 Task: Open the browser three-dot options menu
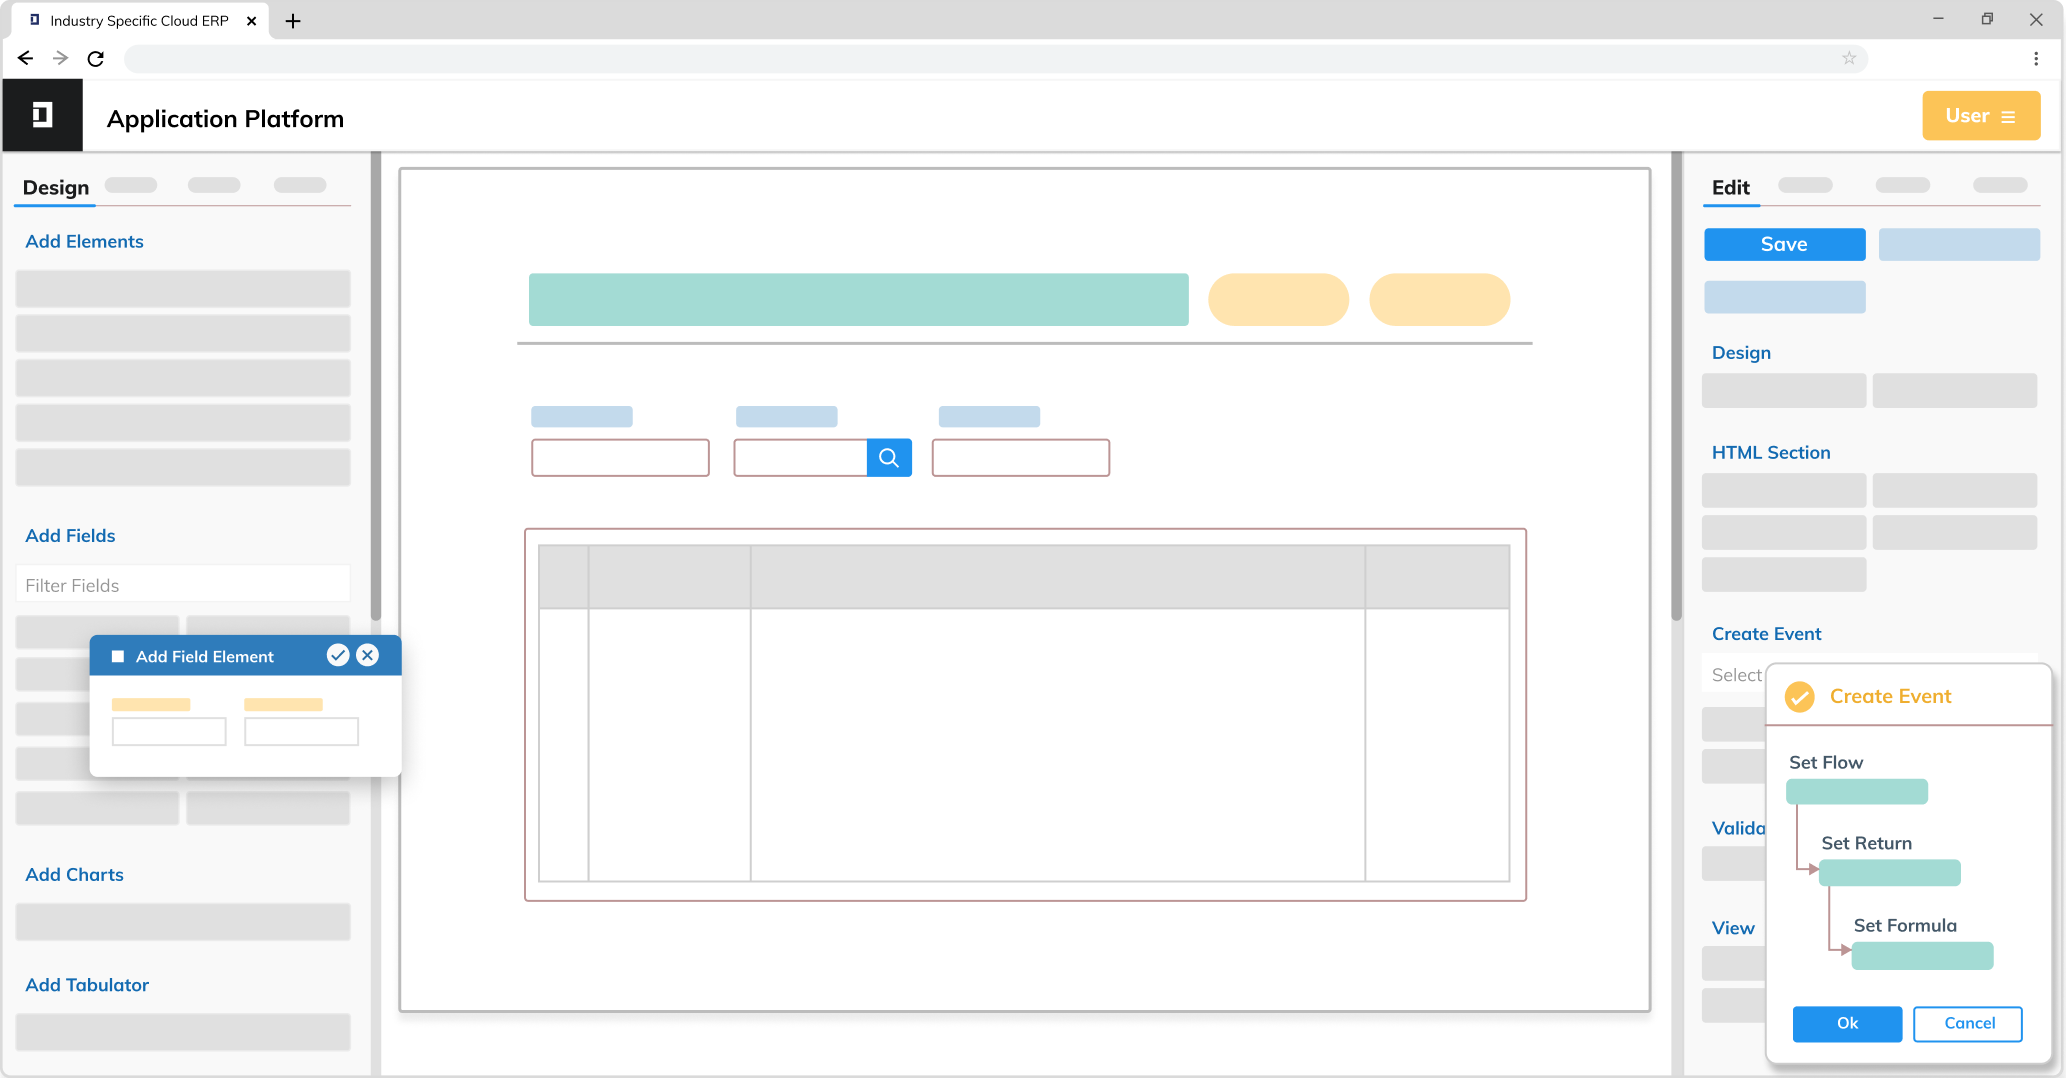[2036, 58]
